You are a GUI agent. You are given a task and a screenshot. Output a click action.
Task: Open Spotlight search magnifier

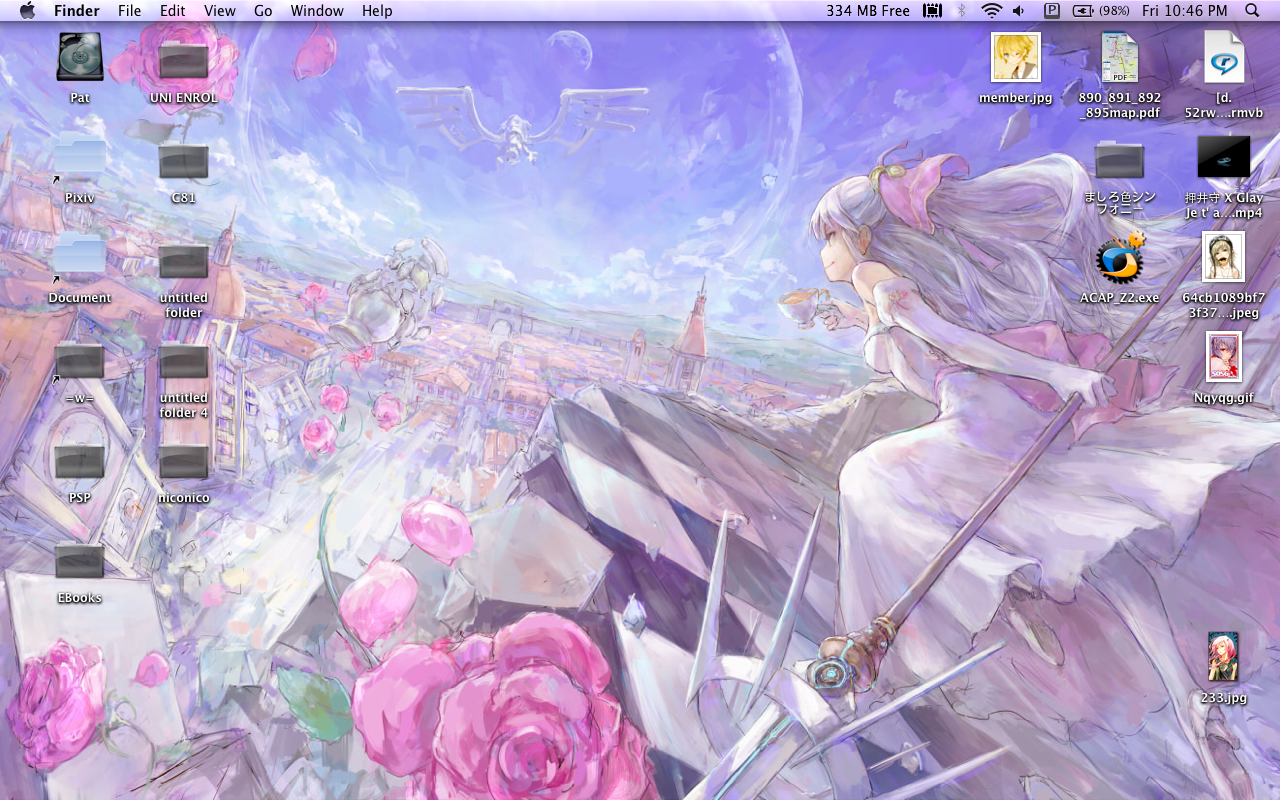click(1253, 11)
